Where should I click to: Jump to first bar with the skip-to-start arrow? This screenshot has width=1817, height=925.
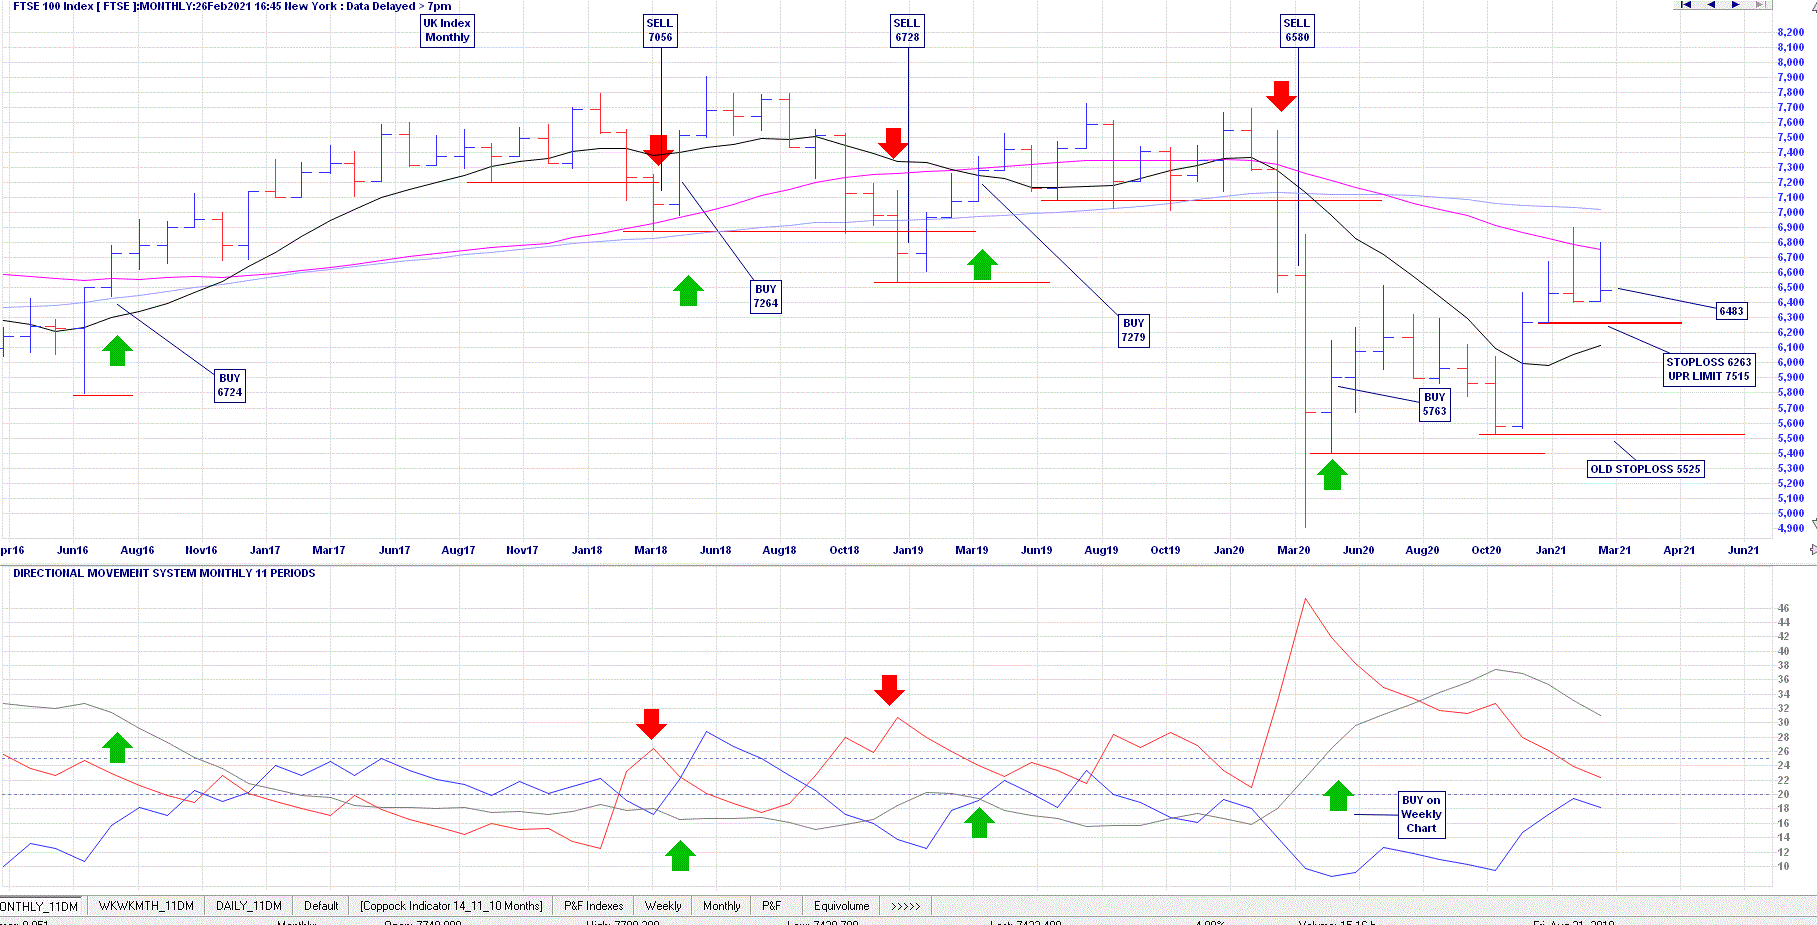[1686, 5]
